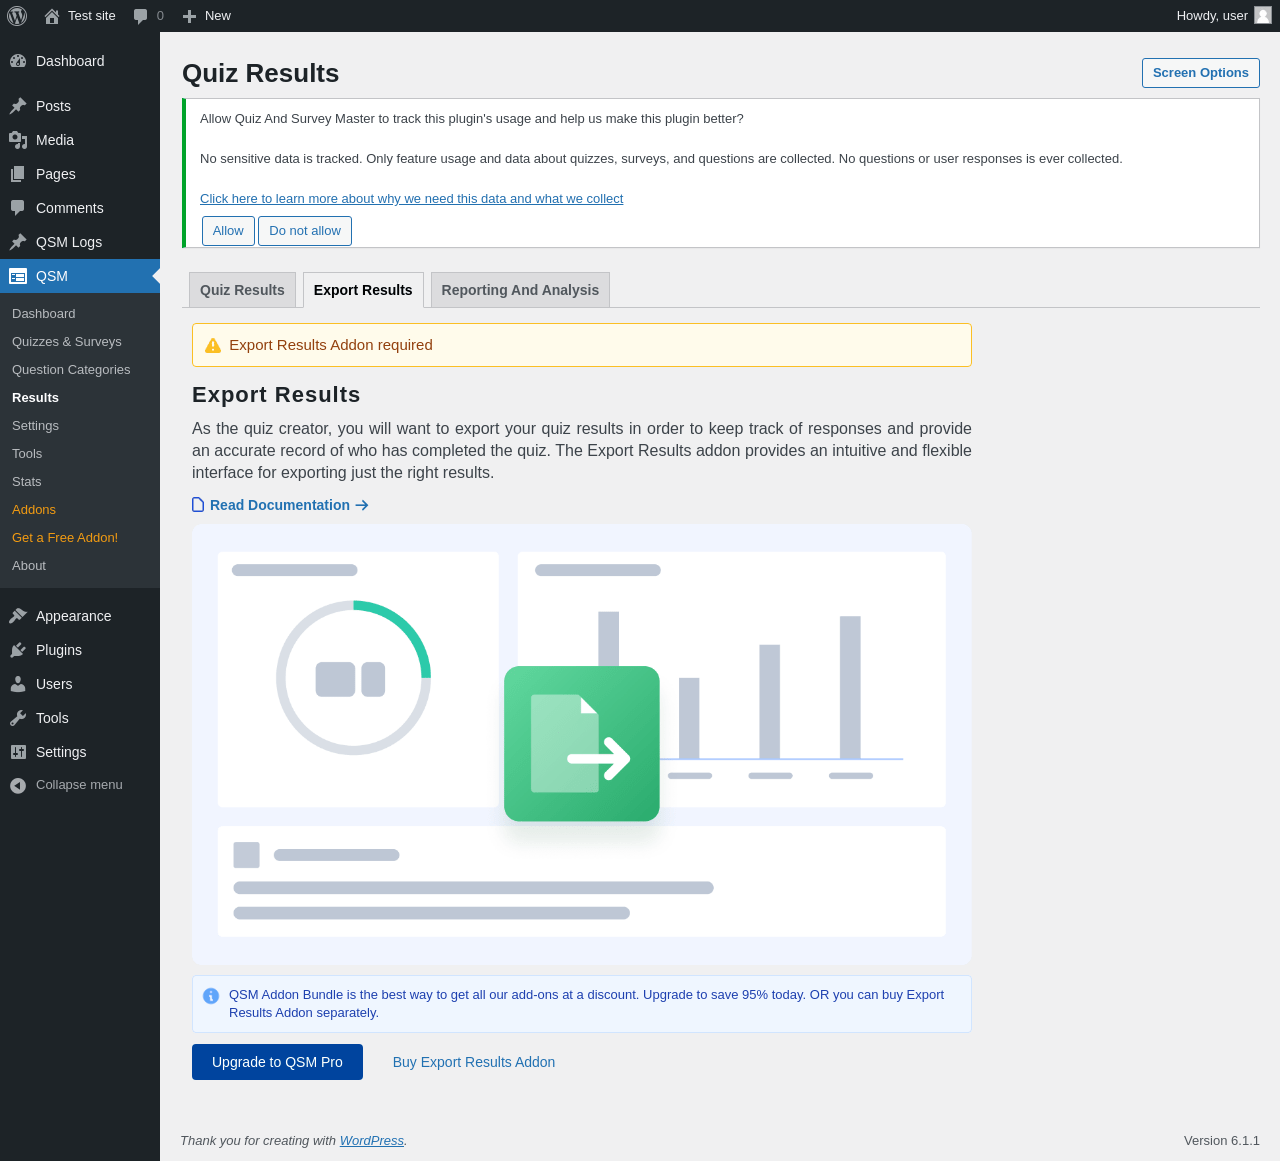Image resolution: width=1280 pixels, height=1161 pixels.
Task: Click the Export Results heading
Action: (276, 395)
